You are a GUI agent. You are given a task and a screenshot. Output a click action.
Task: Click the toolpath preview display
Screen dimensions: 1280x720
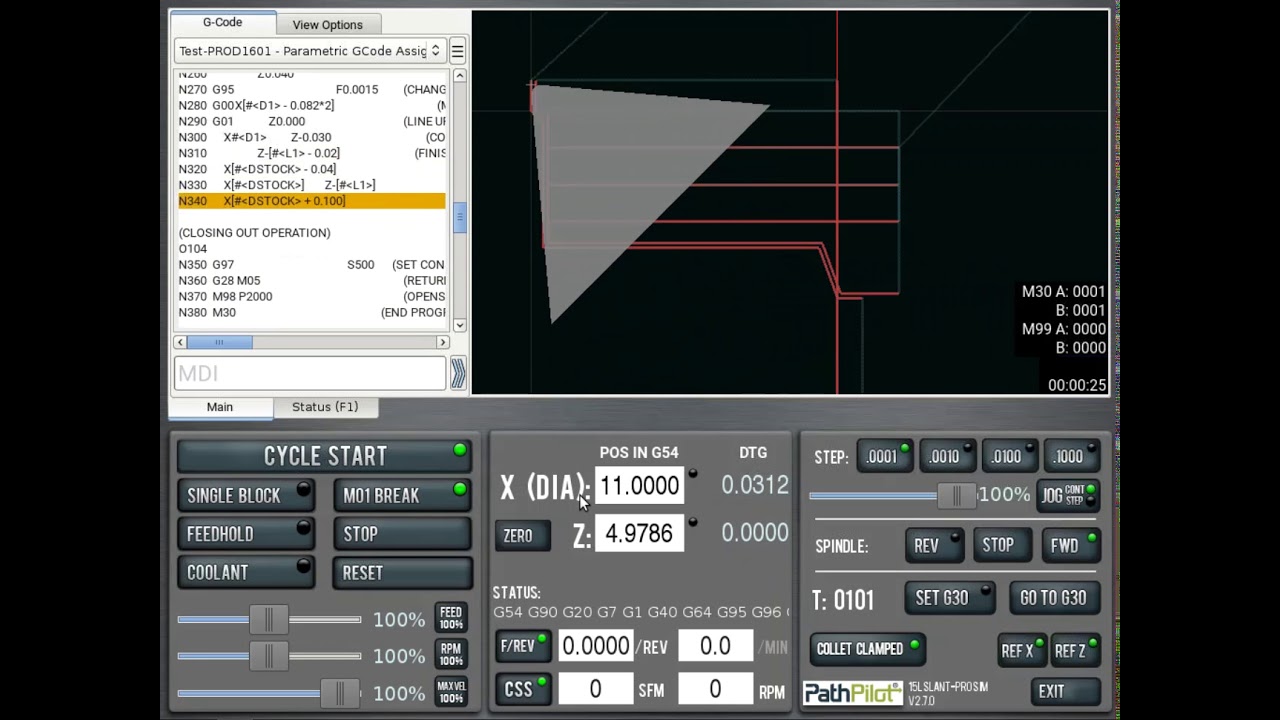tap(790, 202)
